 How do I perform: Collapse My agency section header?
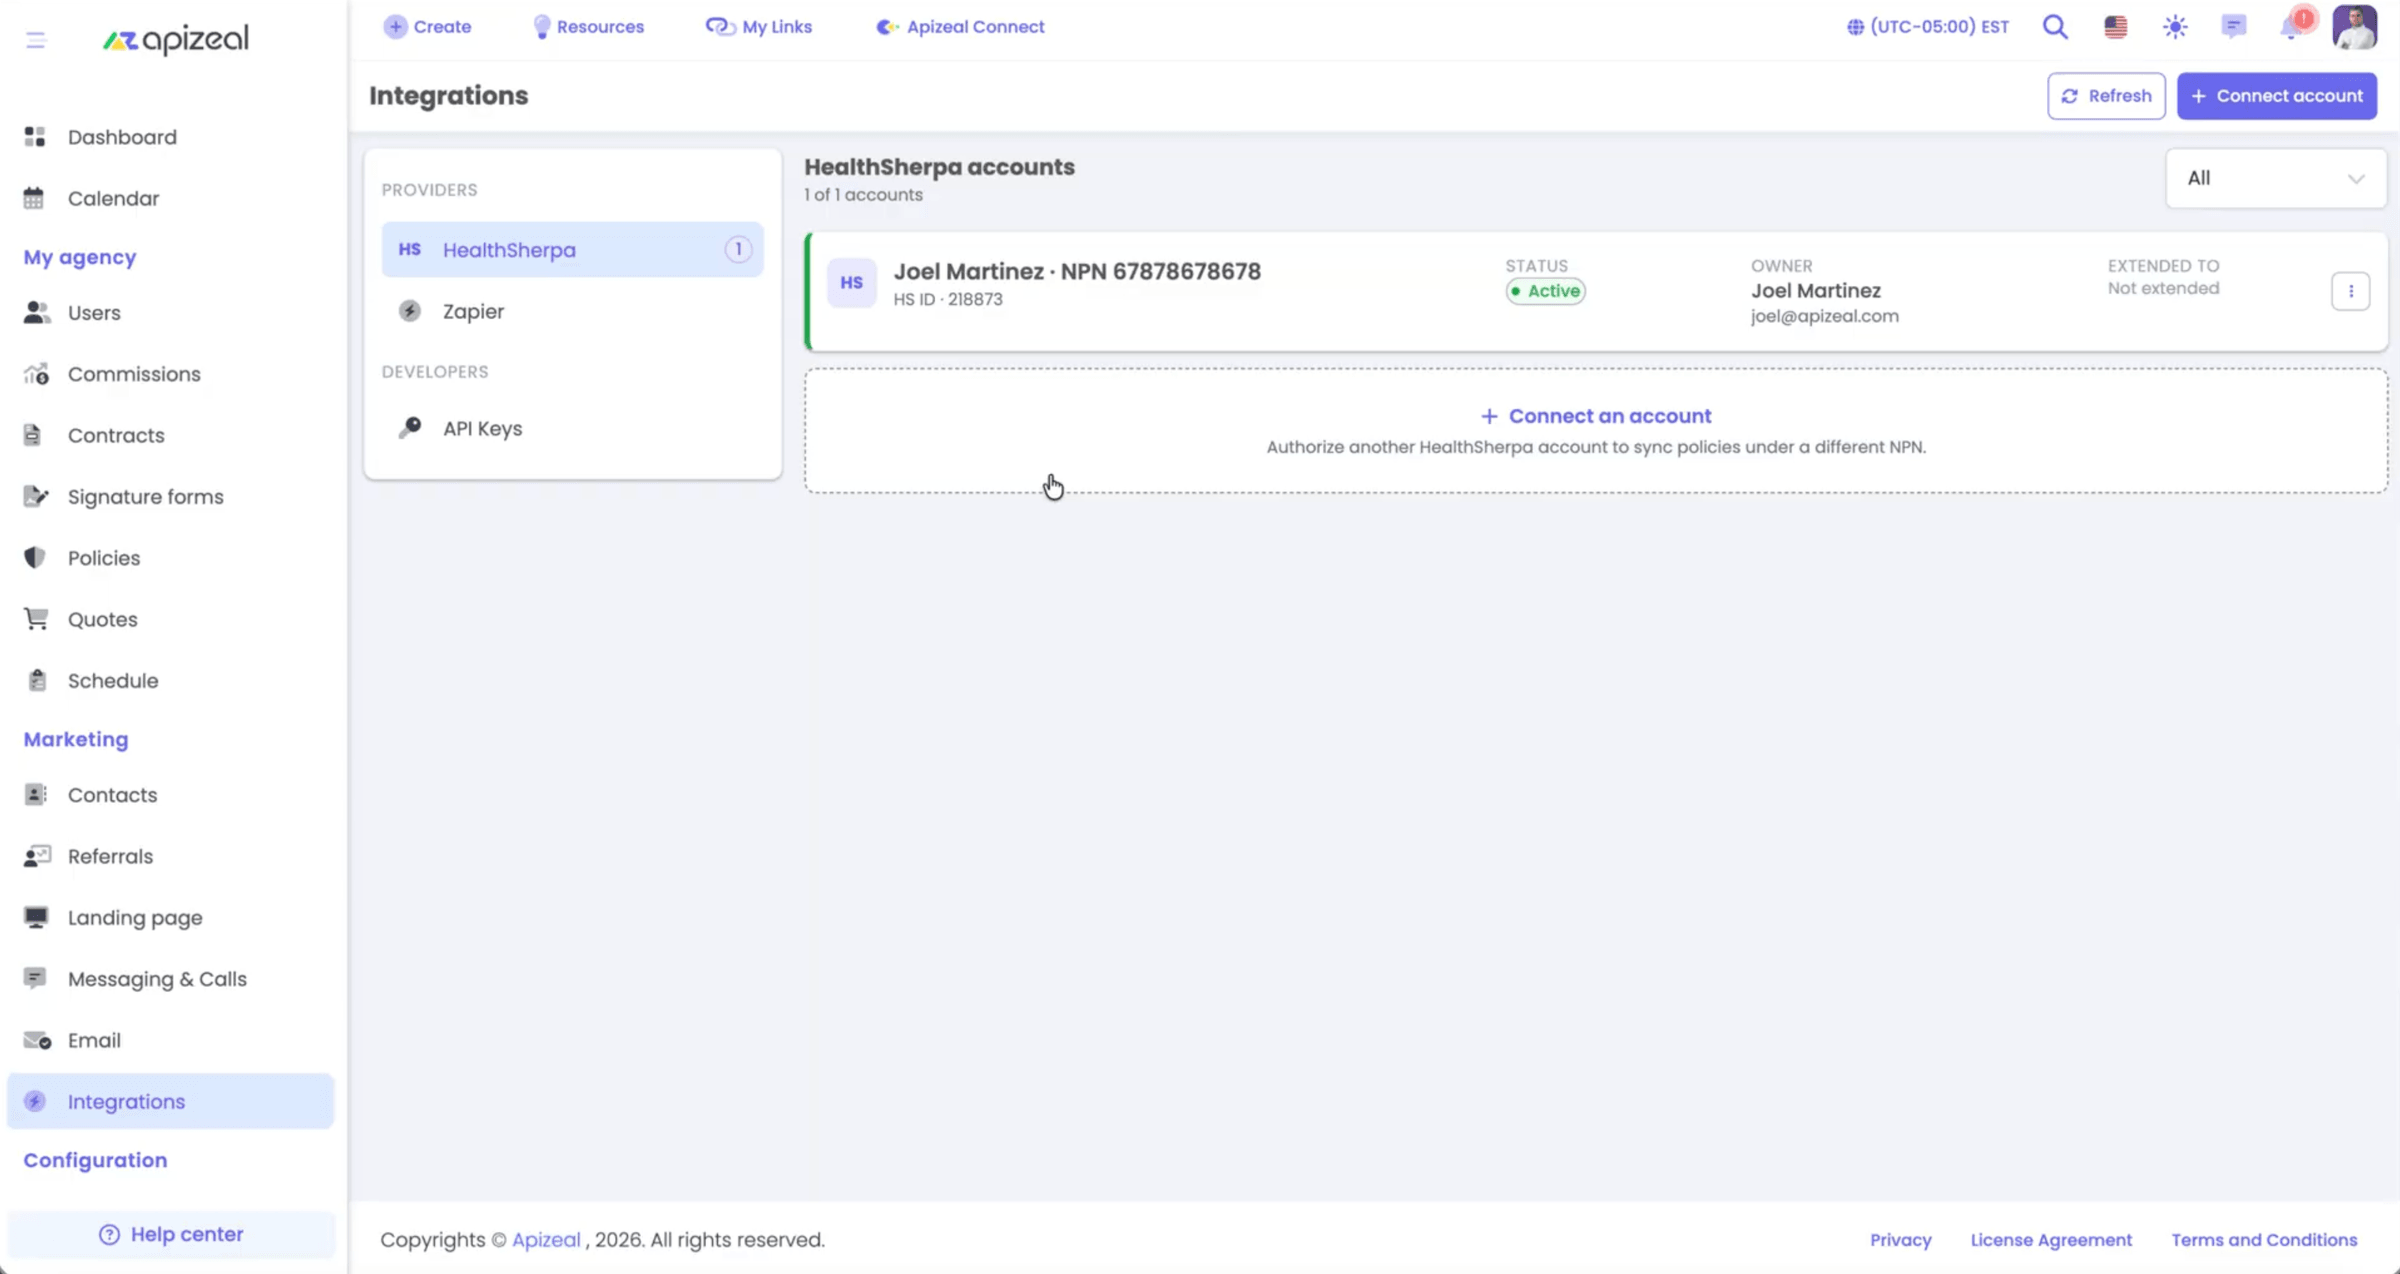coord(80,257)
